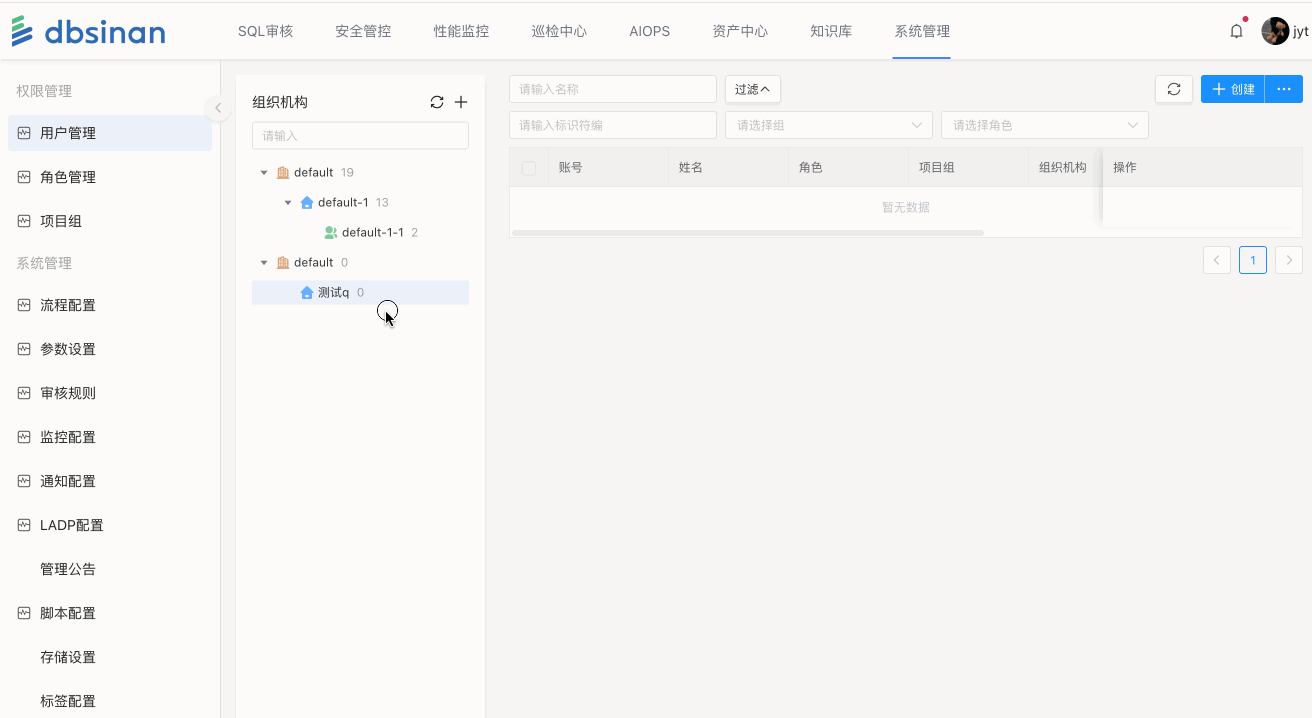
Task: Focus the 请输入名称 name search field
Action: point(612,89)
